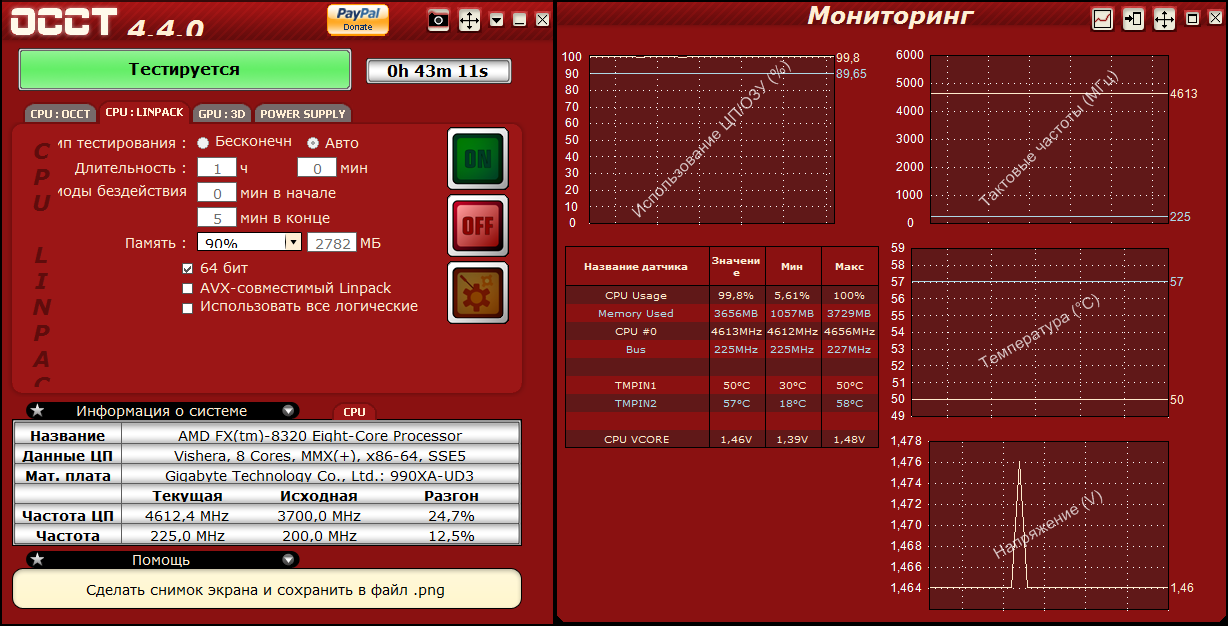Click the star next to Помощь header
Image resolution: width=1228 pixels, height=626 pixels.
pos(37,559)
